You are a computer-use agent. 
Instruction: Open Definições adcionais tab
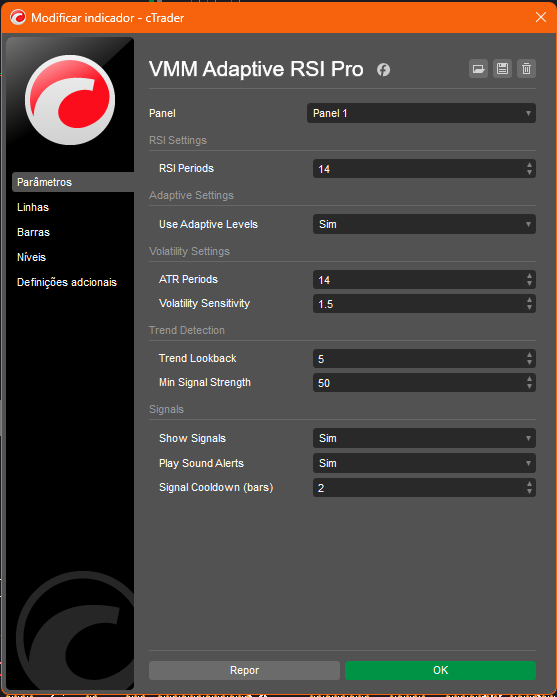click(67, 282)
